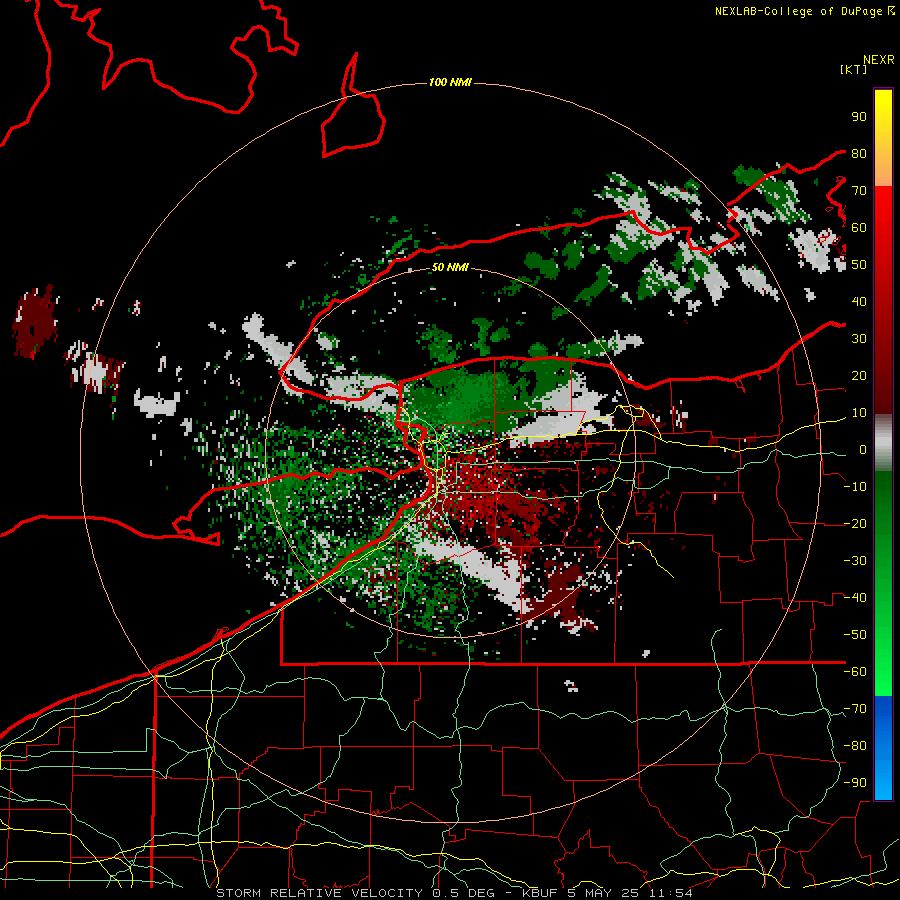Click the [KT] unit label
The image size is (900, 900).
tap(853, 69)
